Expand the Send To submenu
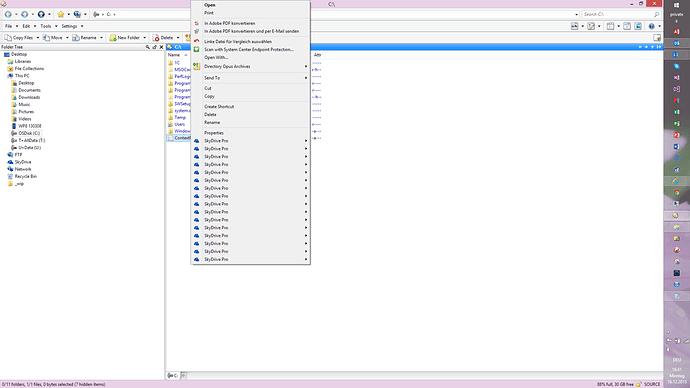 (x=250, y=78)
